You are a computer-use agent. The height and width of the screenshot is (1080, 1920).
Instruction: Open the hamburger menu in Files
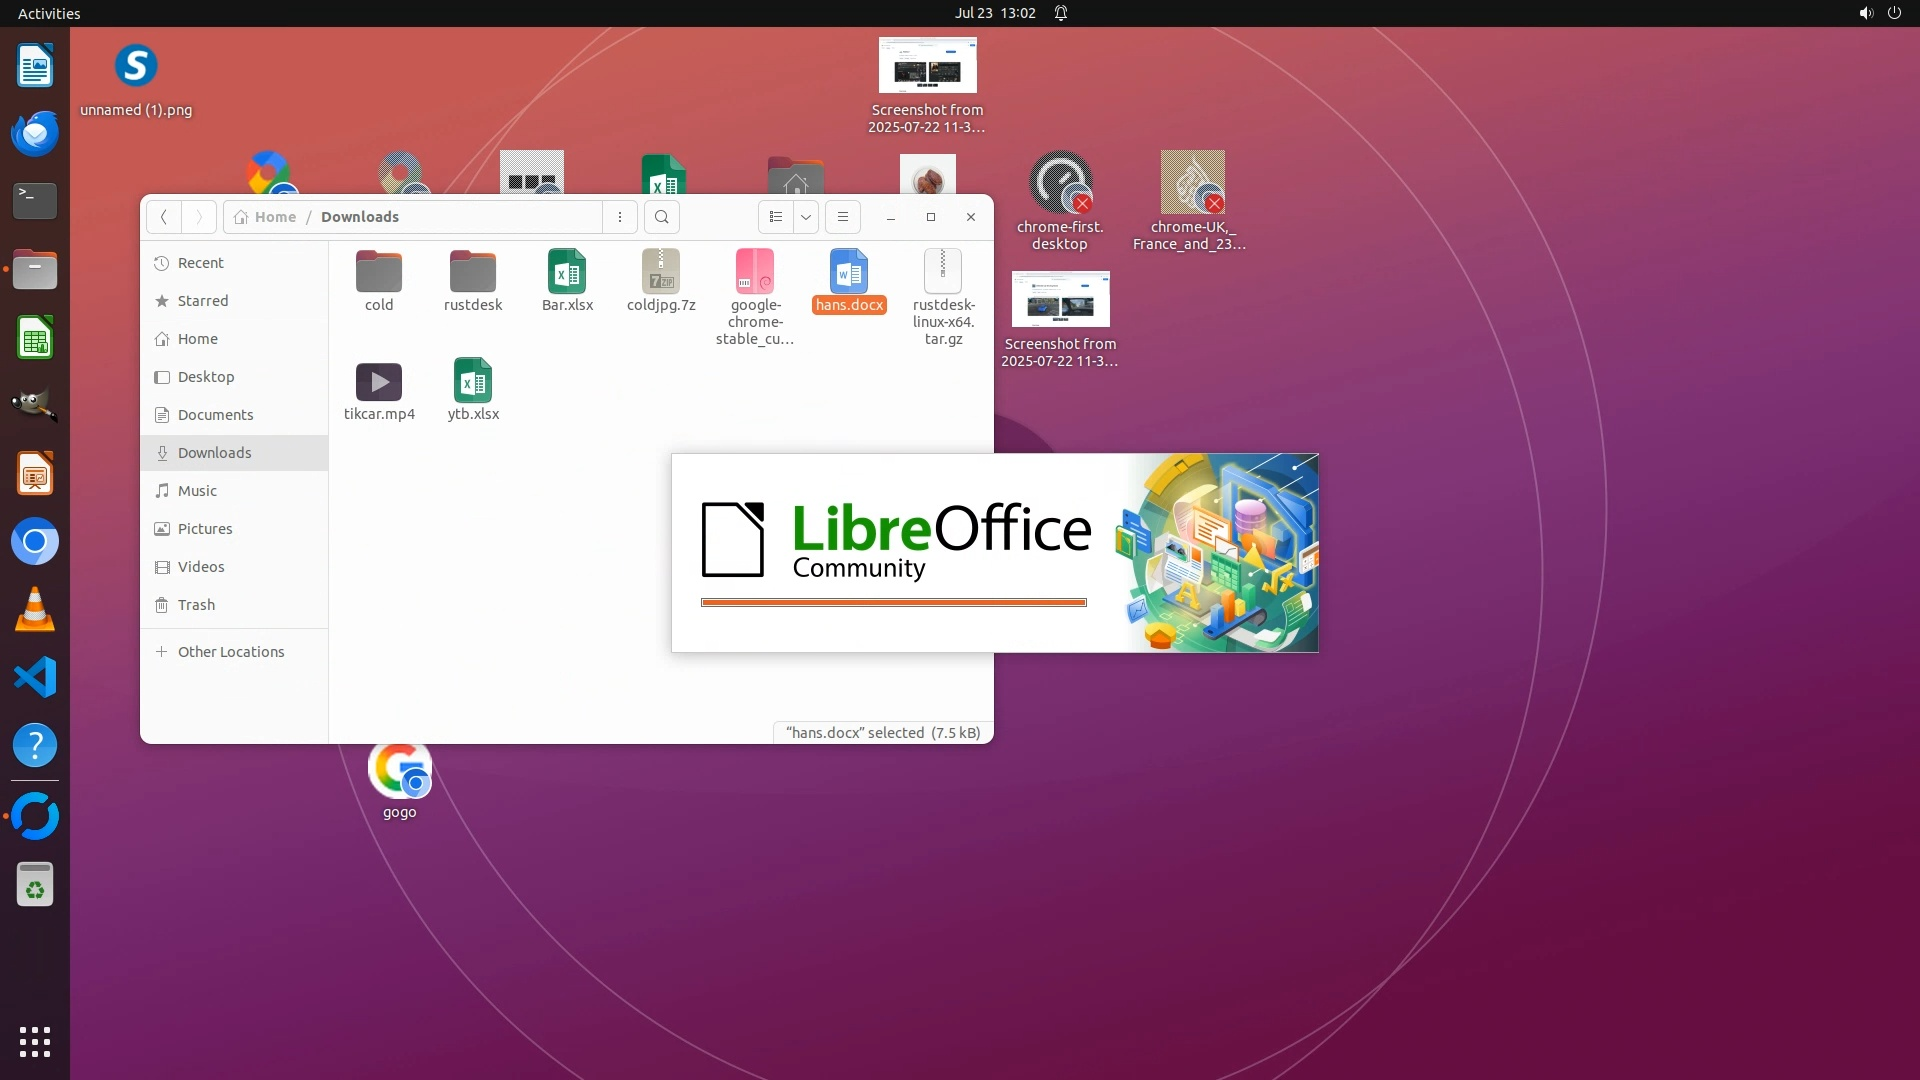coord(843,217)
